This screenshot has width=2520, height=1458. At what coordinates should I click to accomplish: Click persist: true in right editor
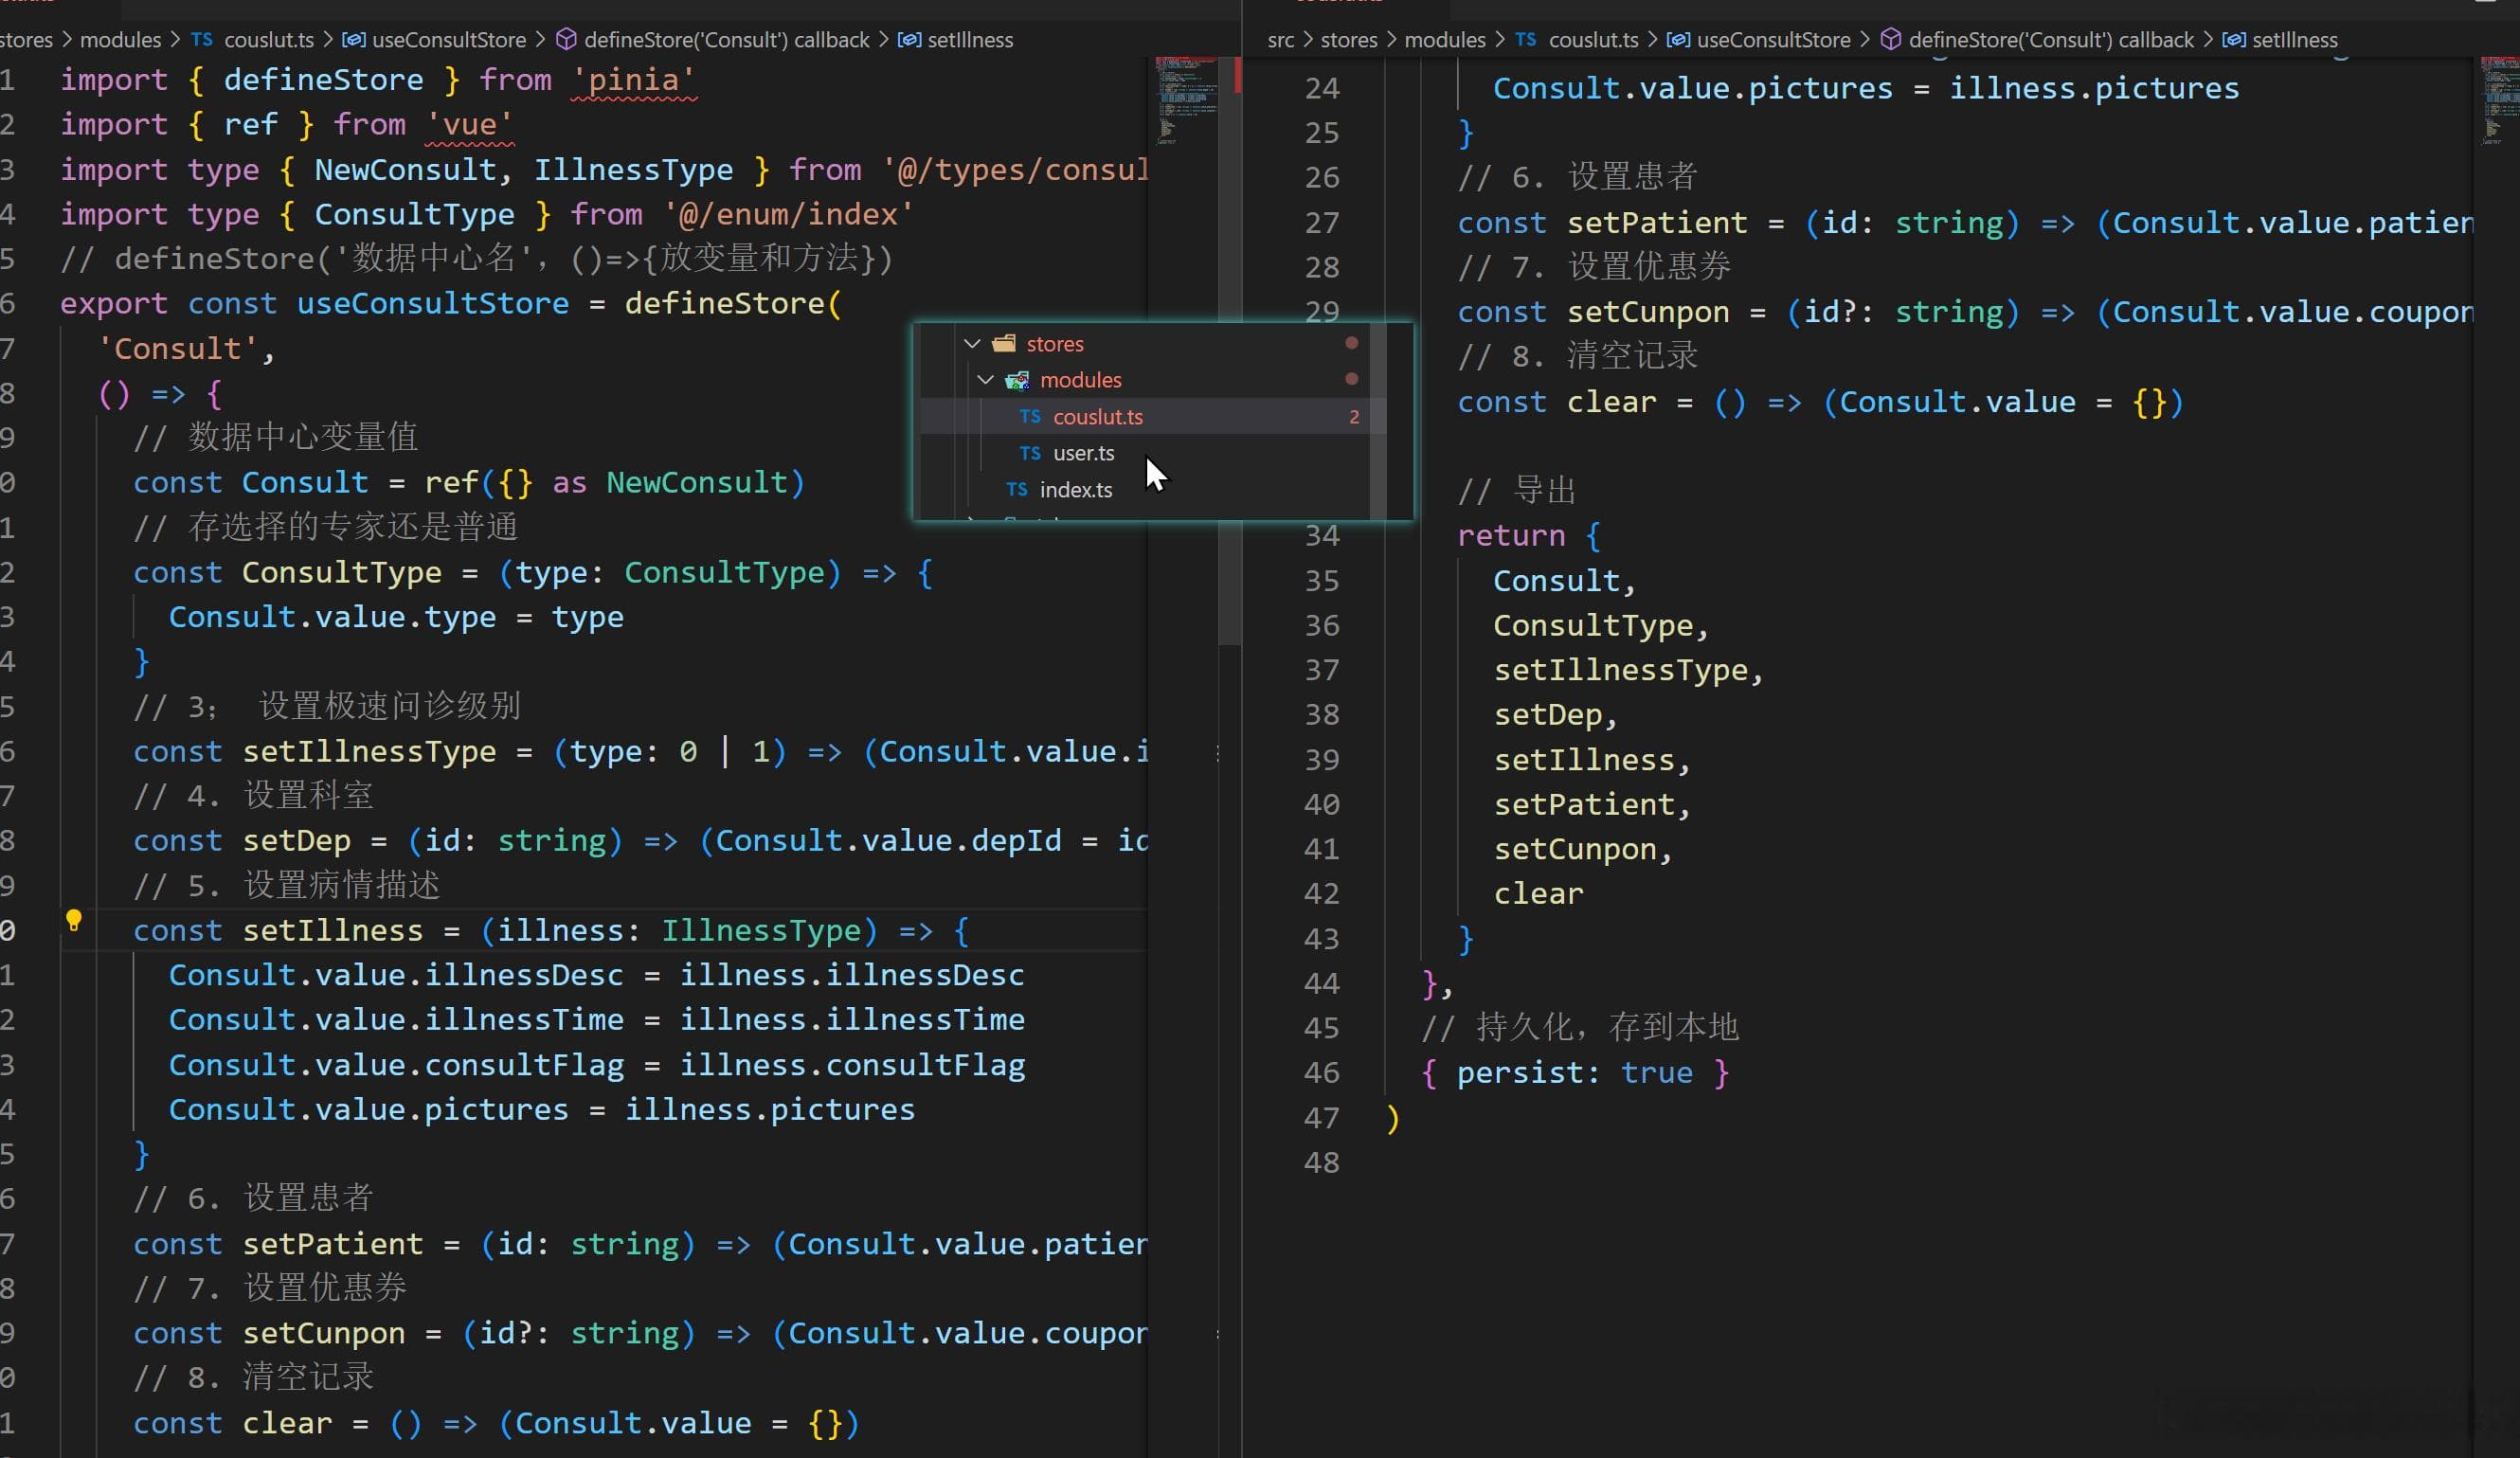click(1574, 1073)
